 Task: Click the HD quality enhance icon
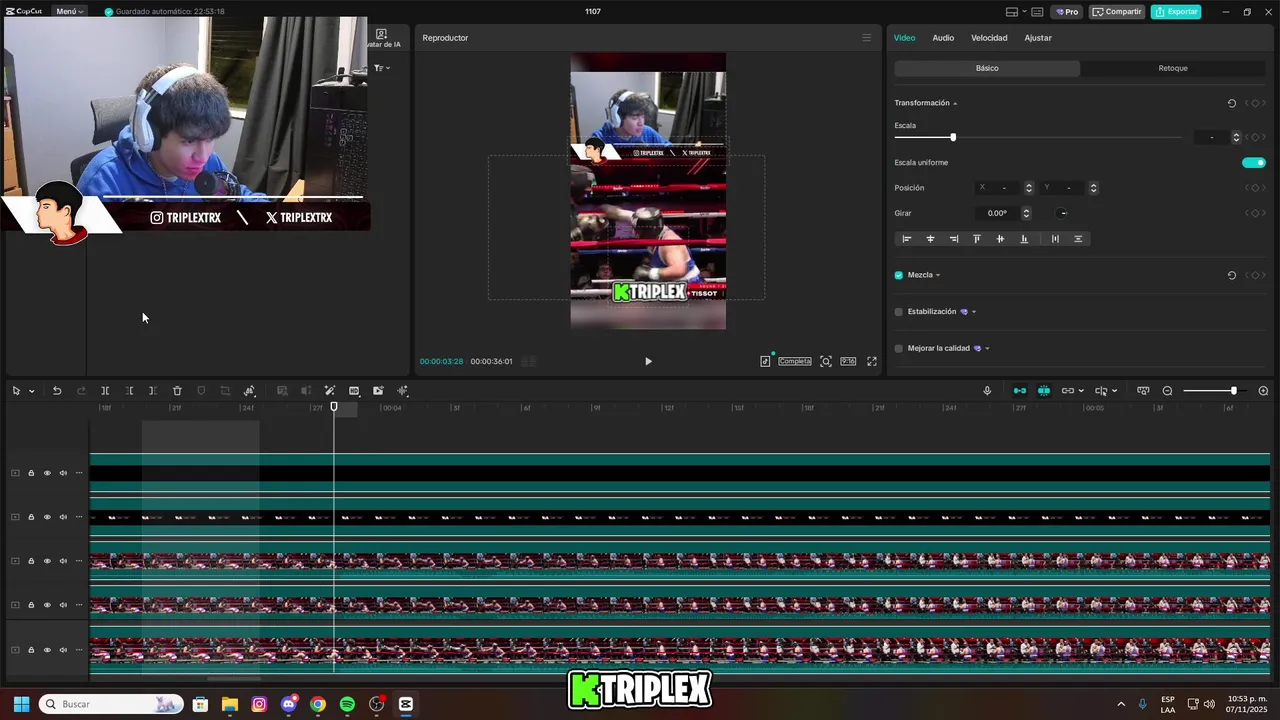pos(354,391)
